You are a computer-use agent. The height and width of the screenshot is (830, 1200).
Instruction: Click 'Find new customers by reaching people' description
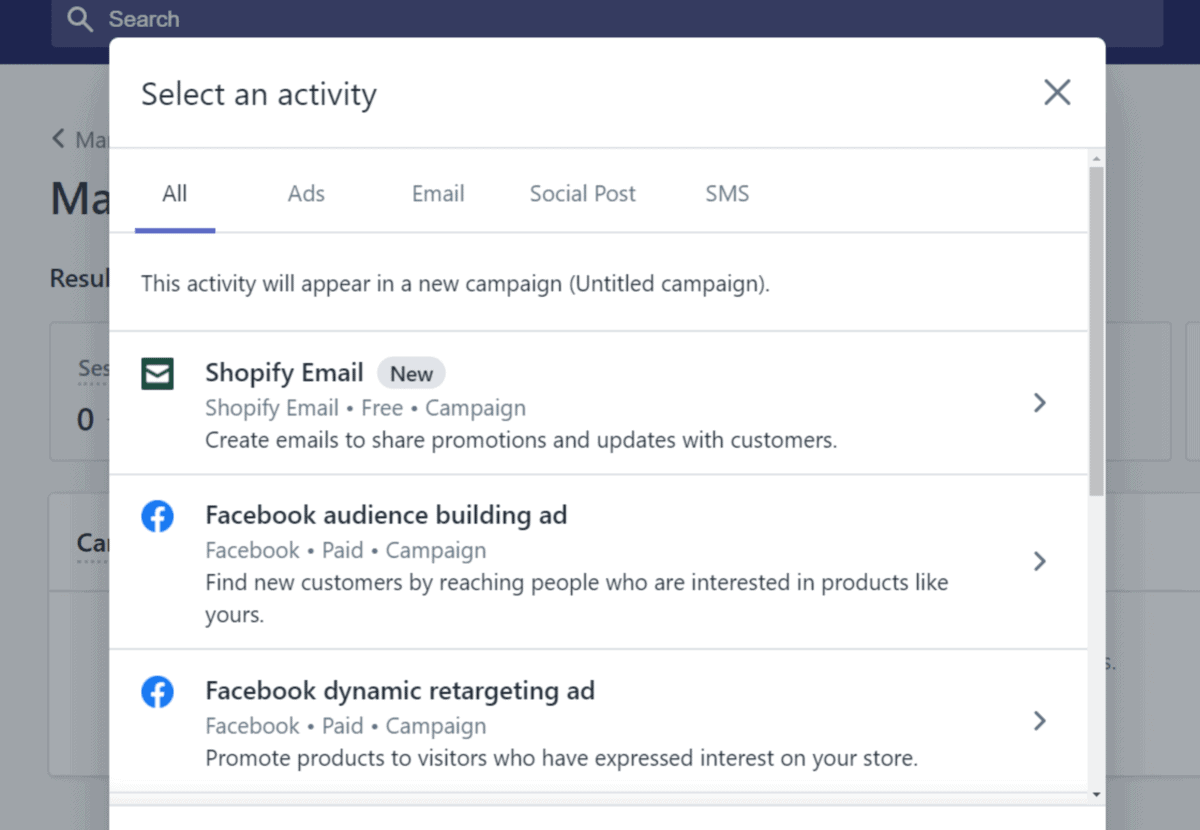tap(577, 598)
